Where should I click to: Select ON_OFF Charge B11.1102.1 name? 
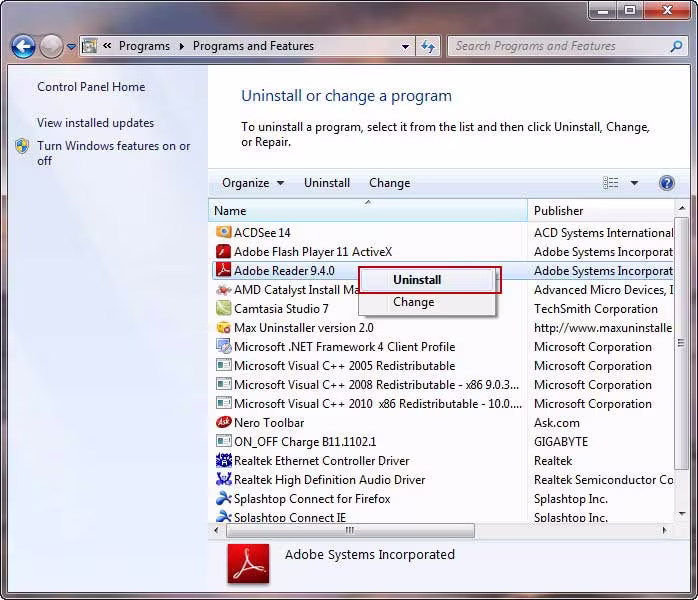click(305, 442)
